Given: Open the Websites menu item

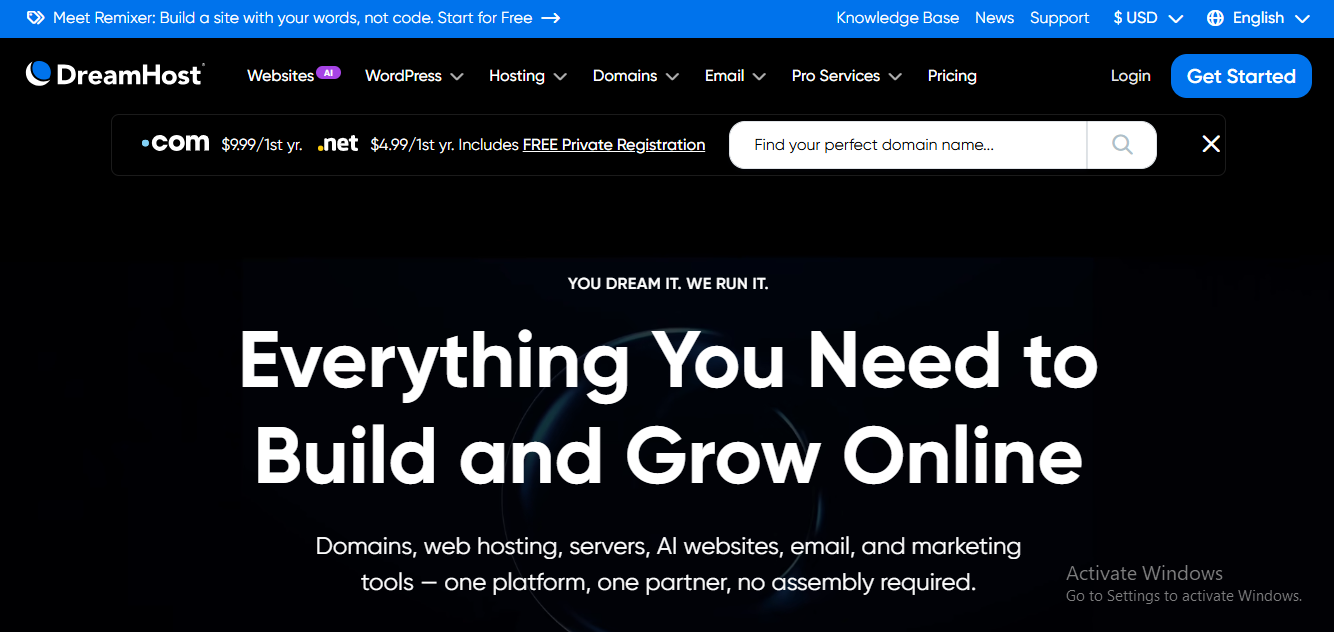Looking at the screenshot, I should [x=281, y=76].
